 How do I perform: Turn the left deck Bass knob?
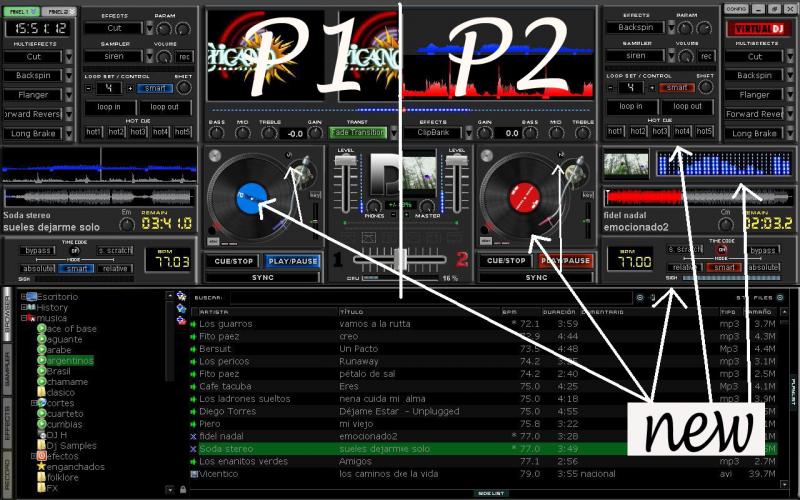(x=216, y=133)
